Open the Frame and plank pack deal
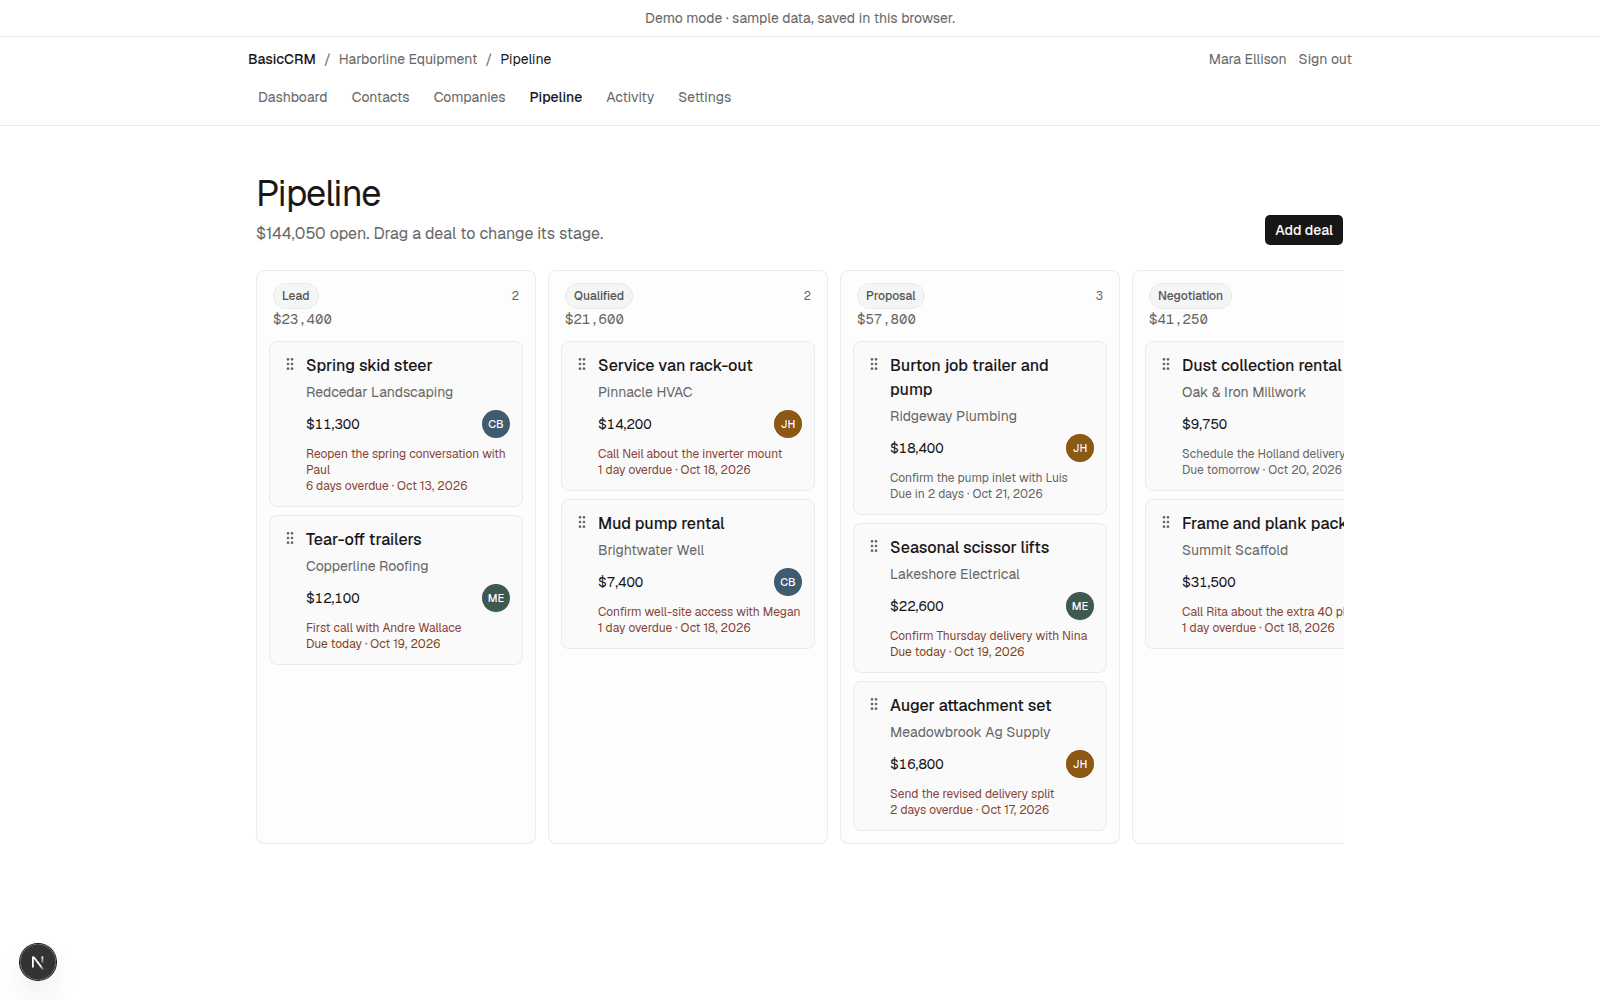The height and width of the screenshot is (1000, 1600). click(x=1262, y=523)
